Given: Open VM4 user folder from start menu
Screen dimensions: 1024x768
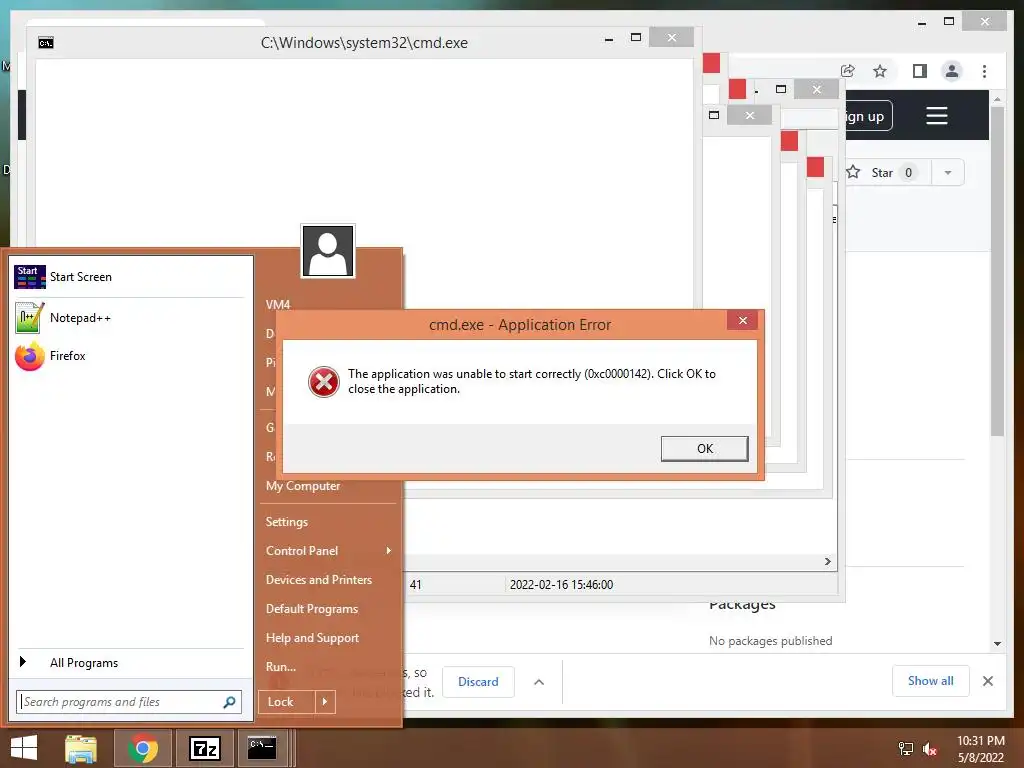Looking at the screenshot, I should coord(278,304).
